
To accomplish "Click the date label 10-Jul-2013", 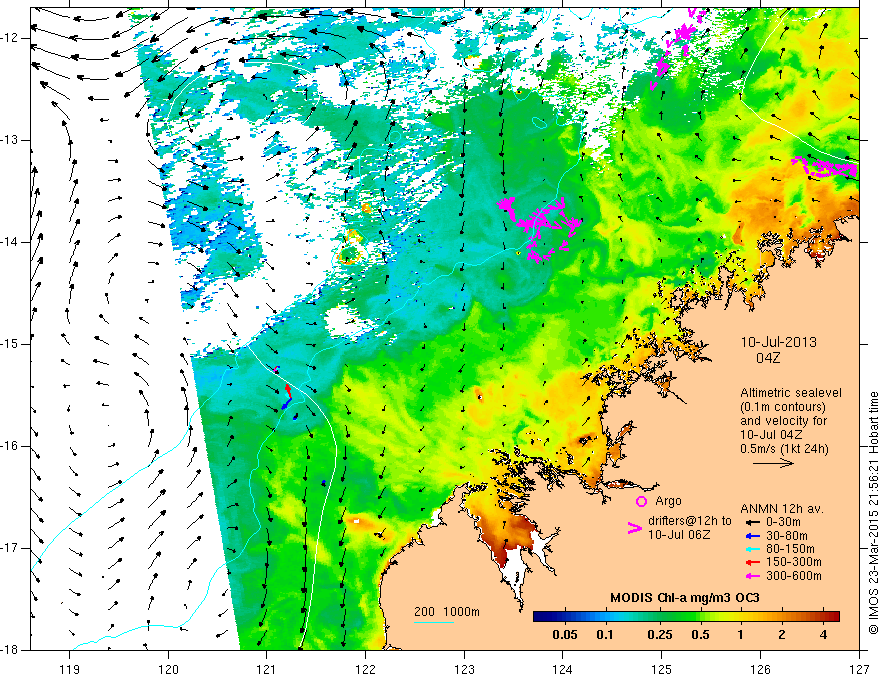I will [778, 342].
